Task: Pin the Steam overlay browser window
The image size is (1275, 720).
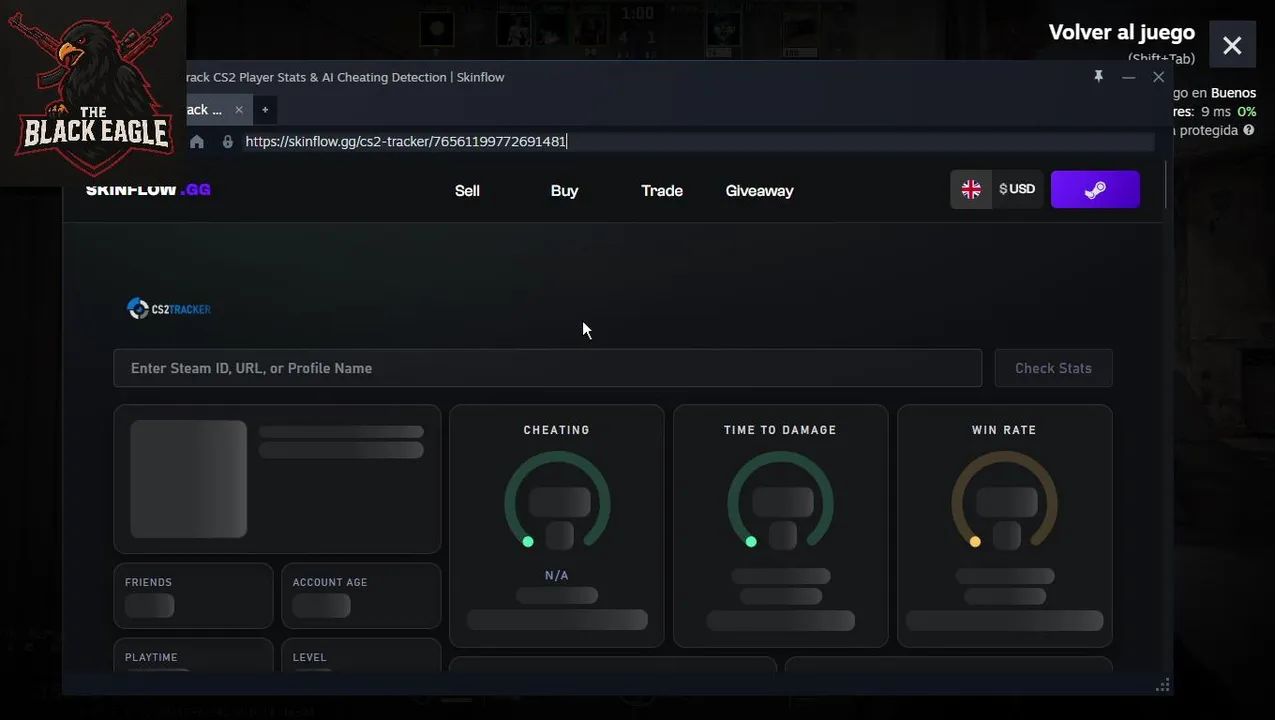Action: point(1098,77)
